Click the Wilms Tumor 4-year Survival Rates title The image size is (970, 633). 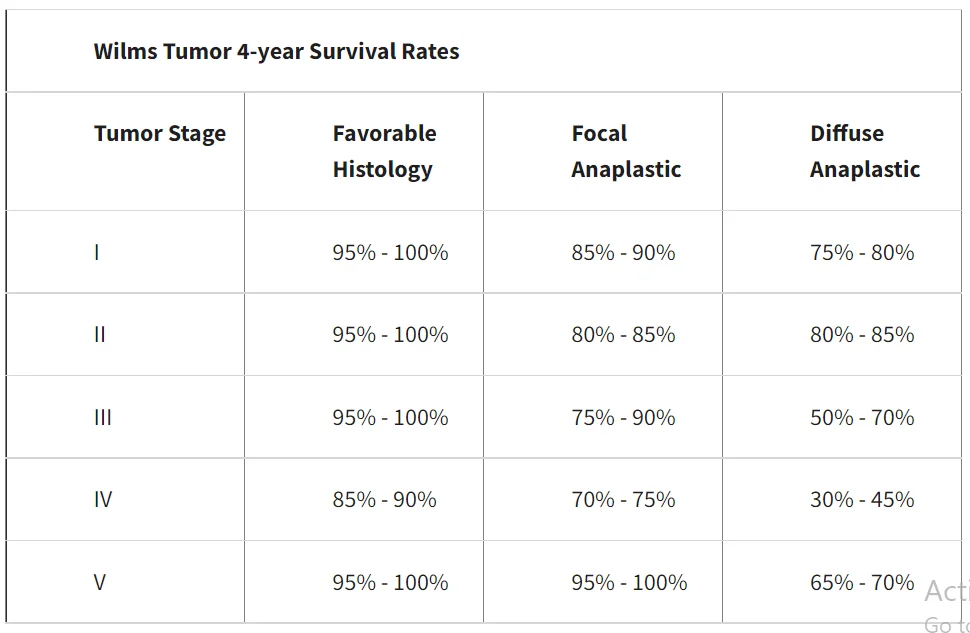click(276, 52)
